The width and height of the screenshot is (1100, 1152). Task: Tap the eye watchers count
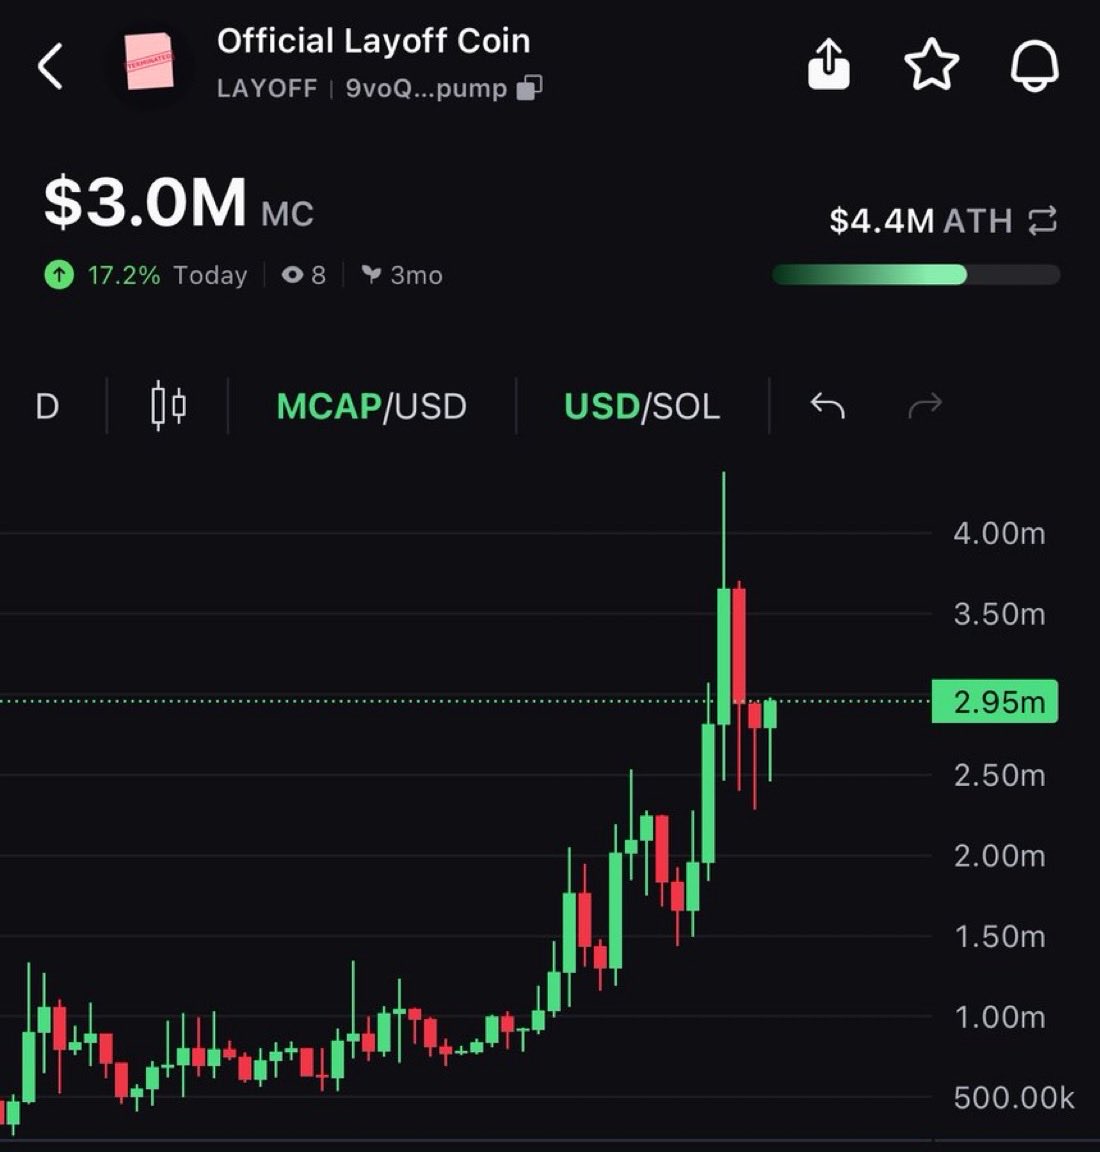pos(303,276)
